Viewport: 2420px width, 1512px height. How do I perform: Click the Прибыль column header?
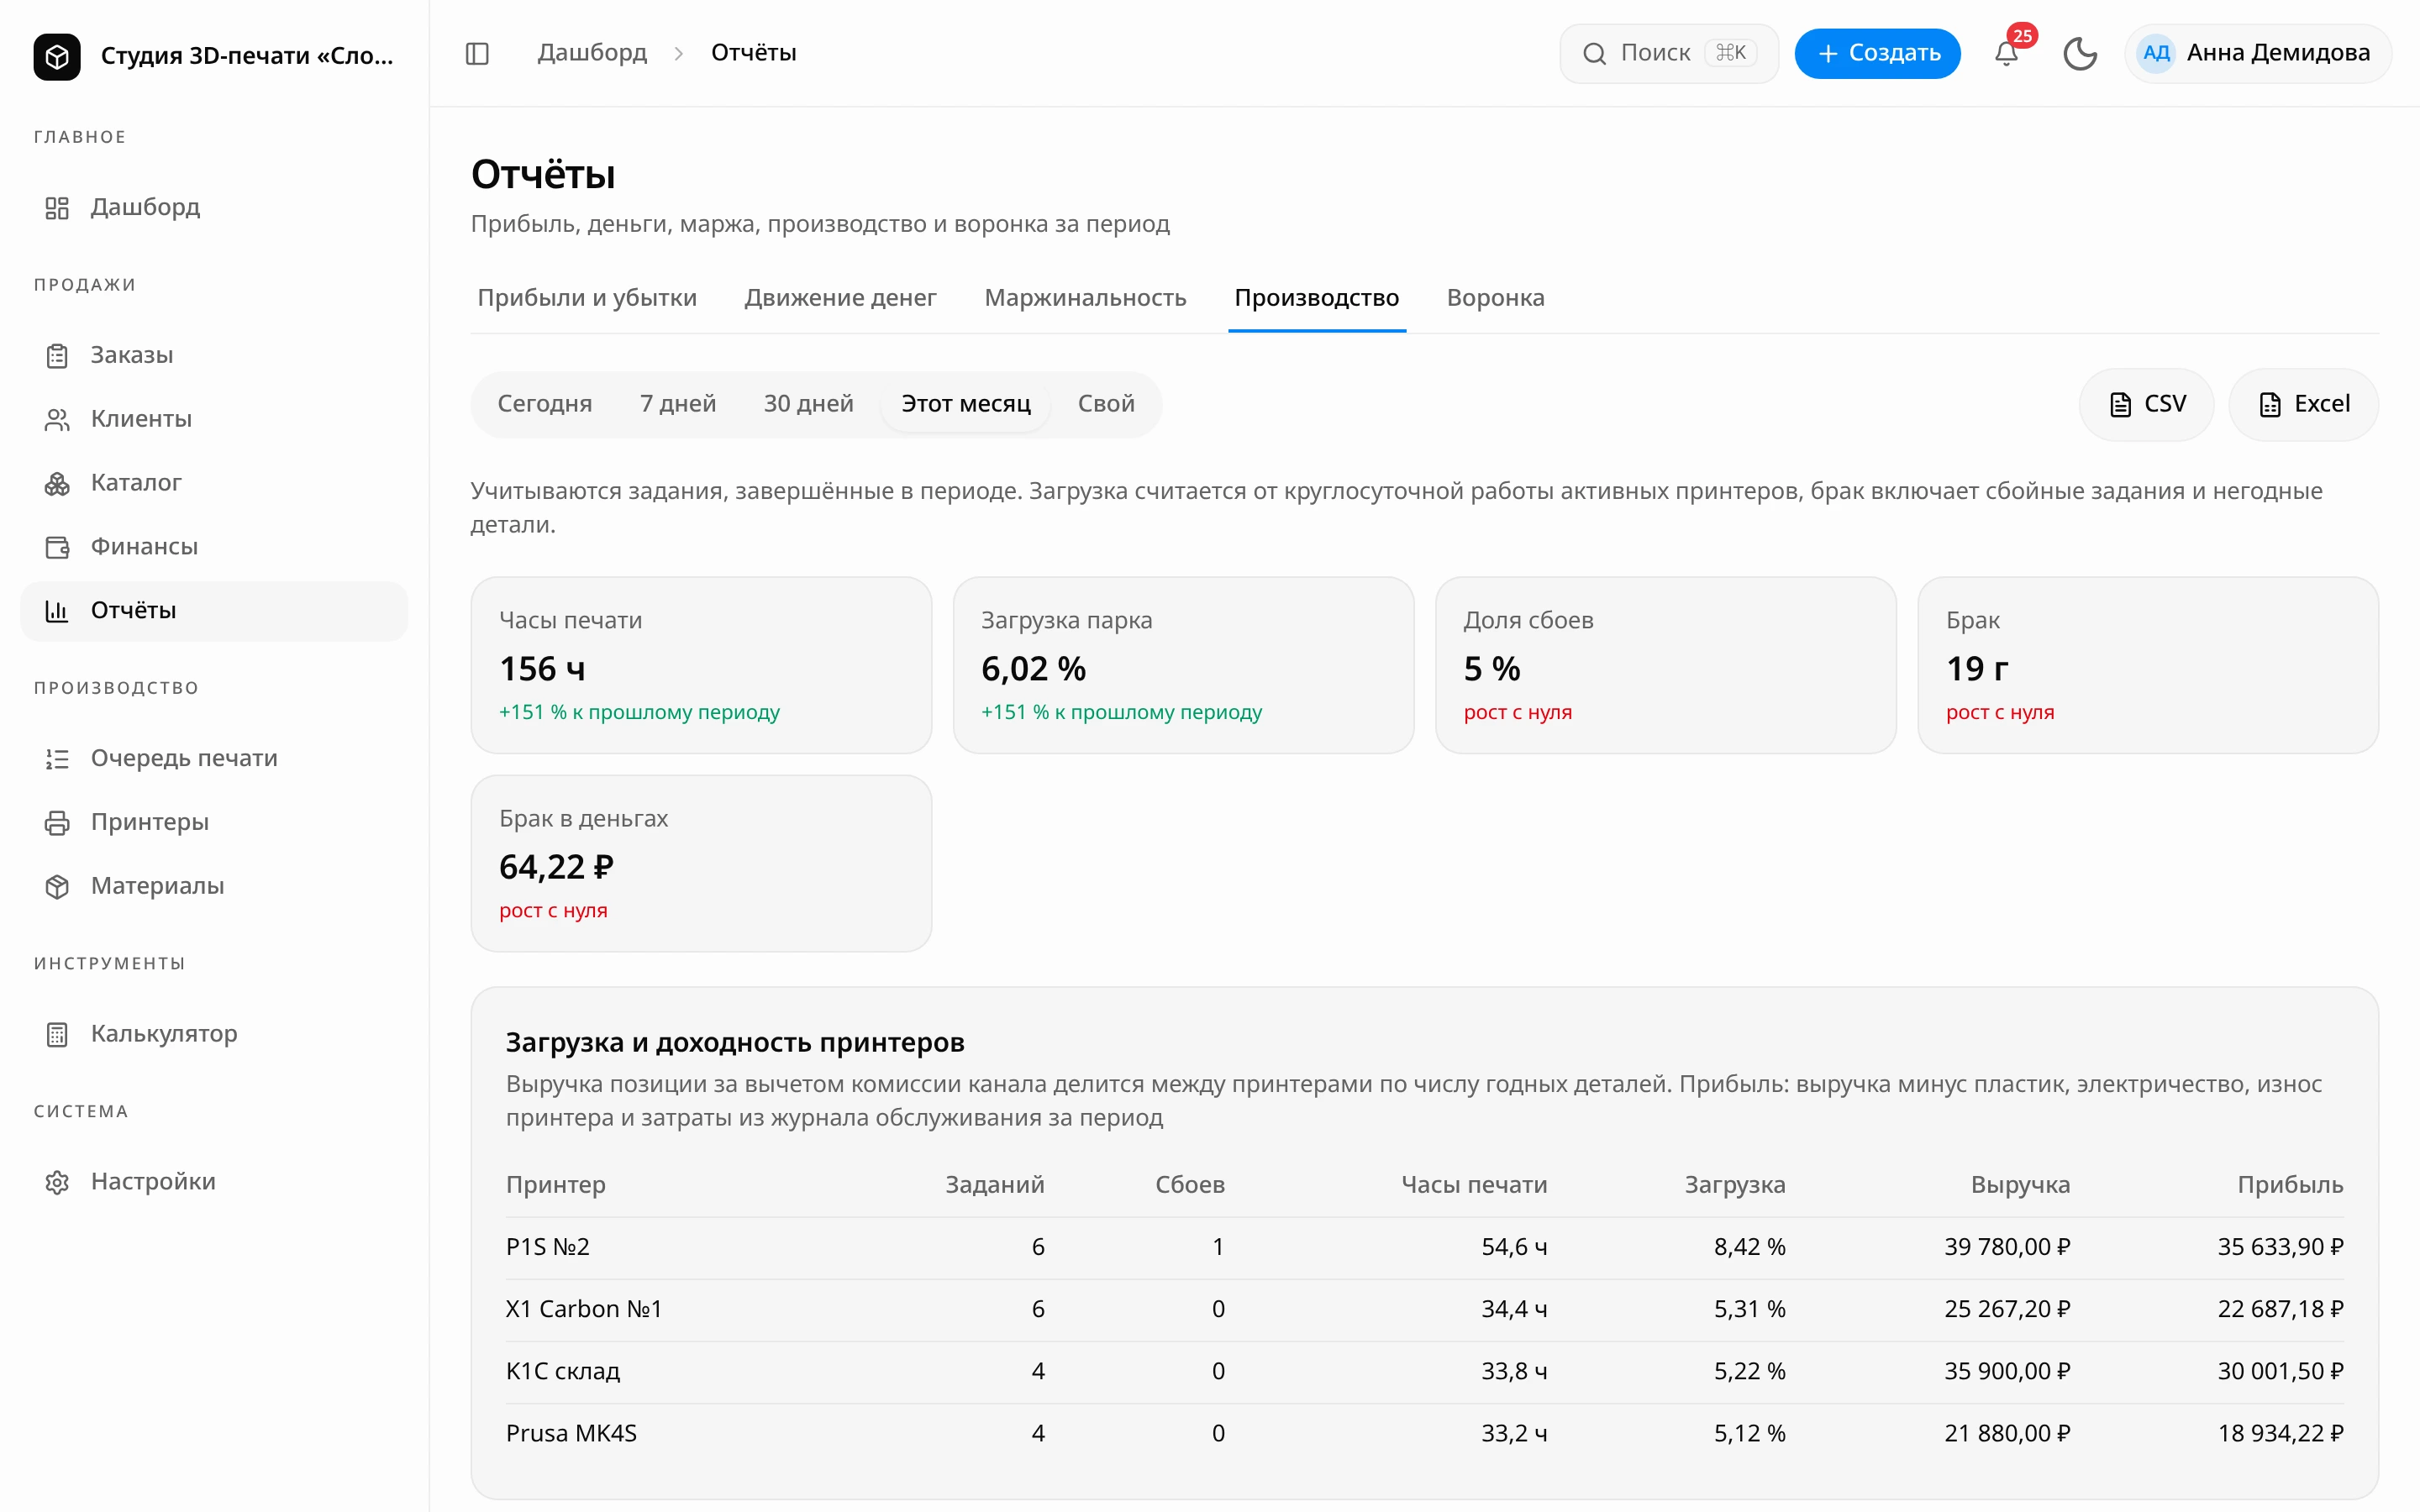point(2290,1185)
